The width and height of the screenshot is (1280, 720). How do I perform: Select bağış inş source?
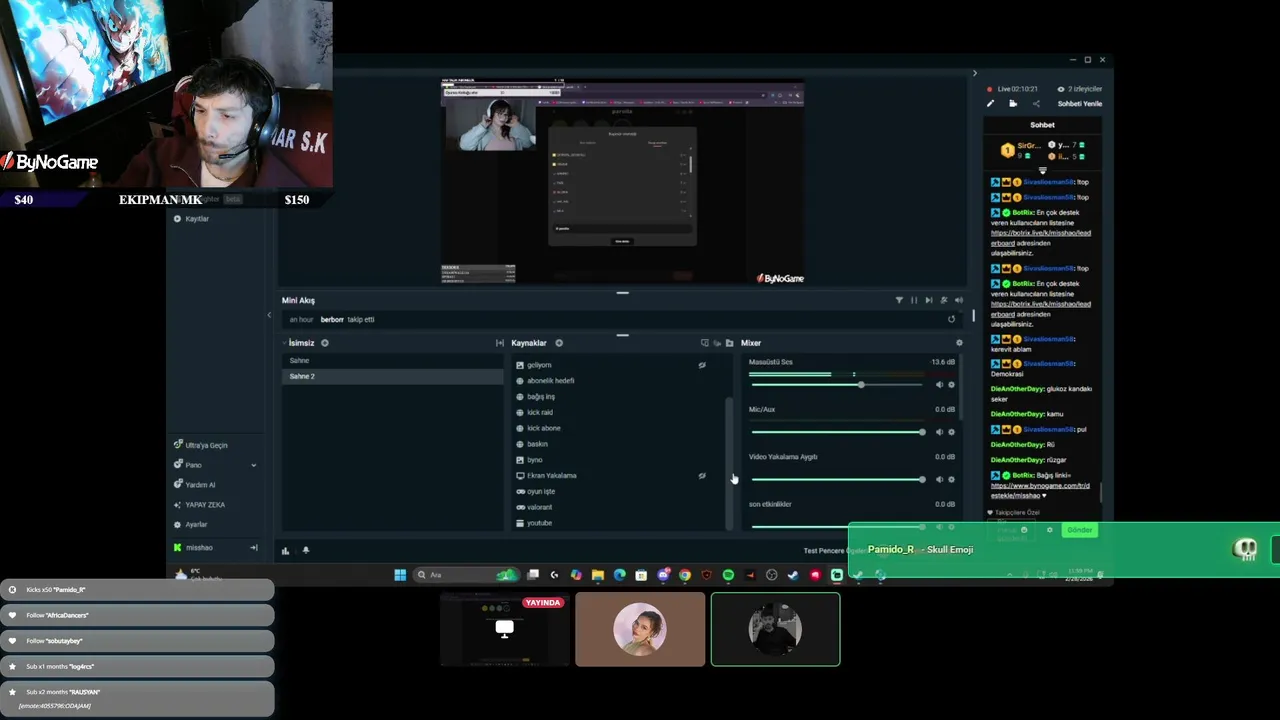(x=540, y=397)
